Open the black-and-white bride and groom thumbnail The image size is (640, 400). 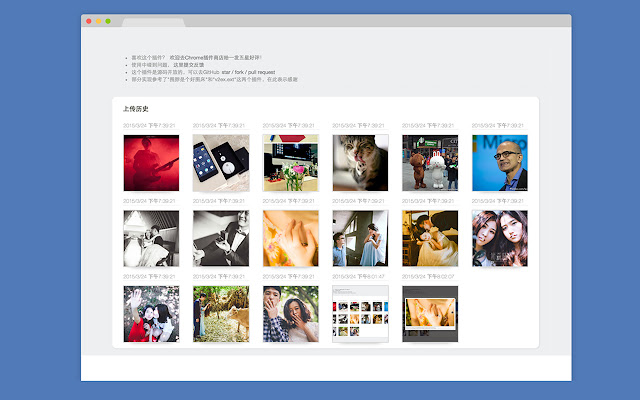pyautogui.click(x=151, y=238)
